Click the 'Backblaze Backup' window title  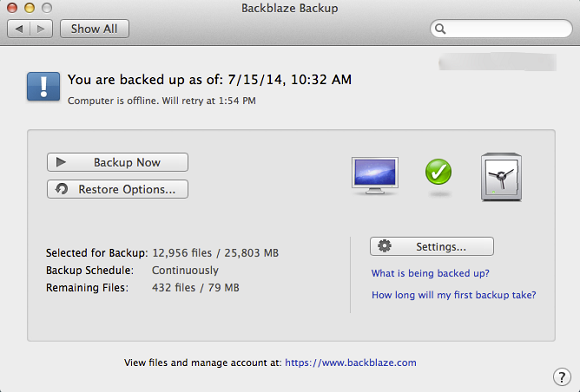(x=290, y=8)
